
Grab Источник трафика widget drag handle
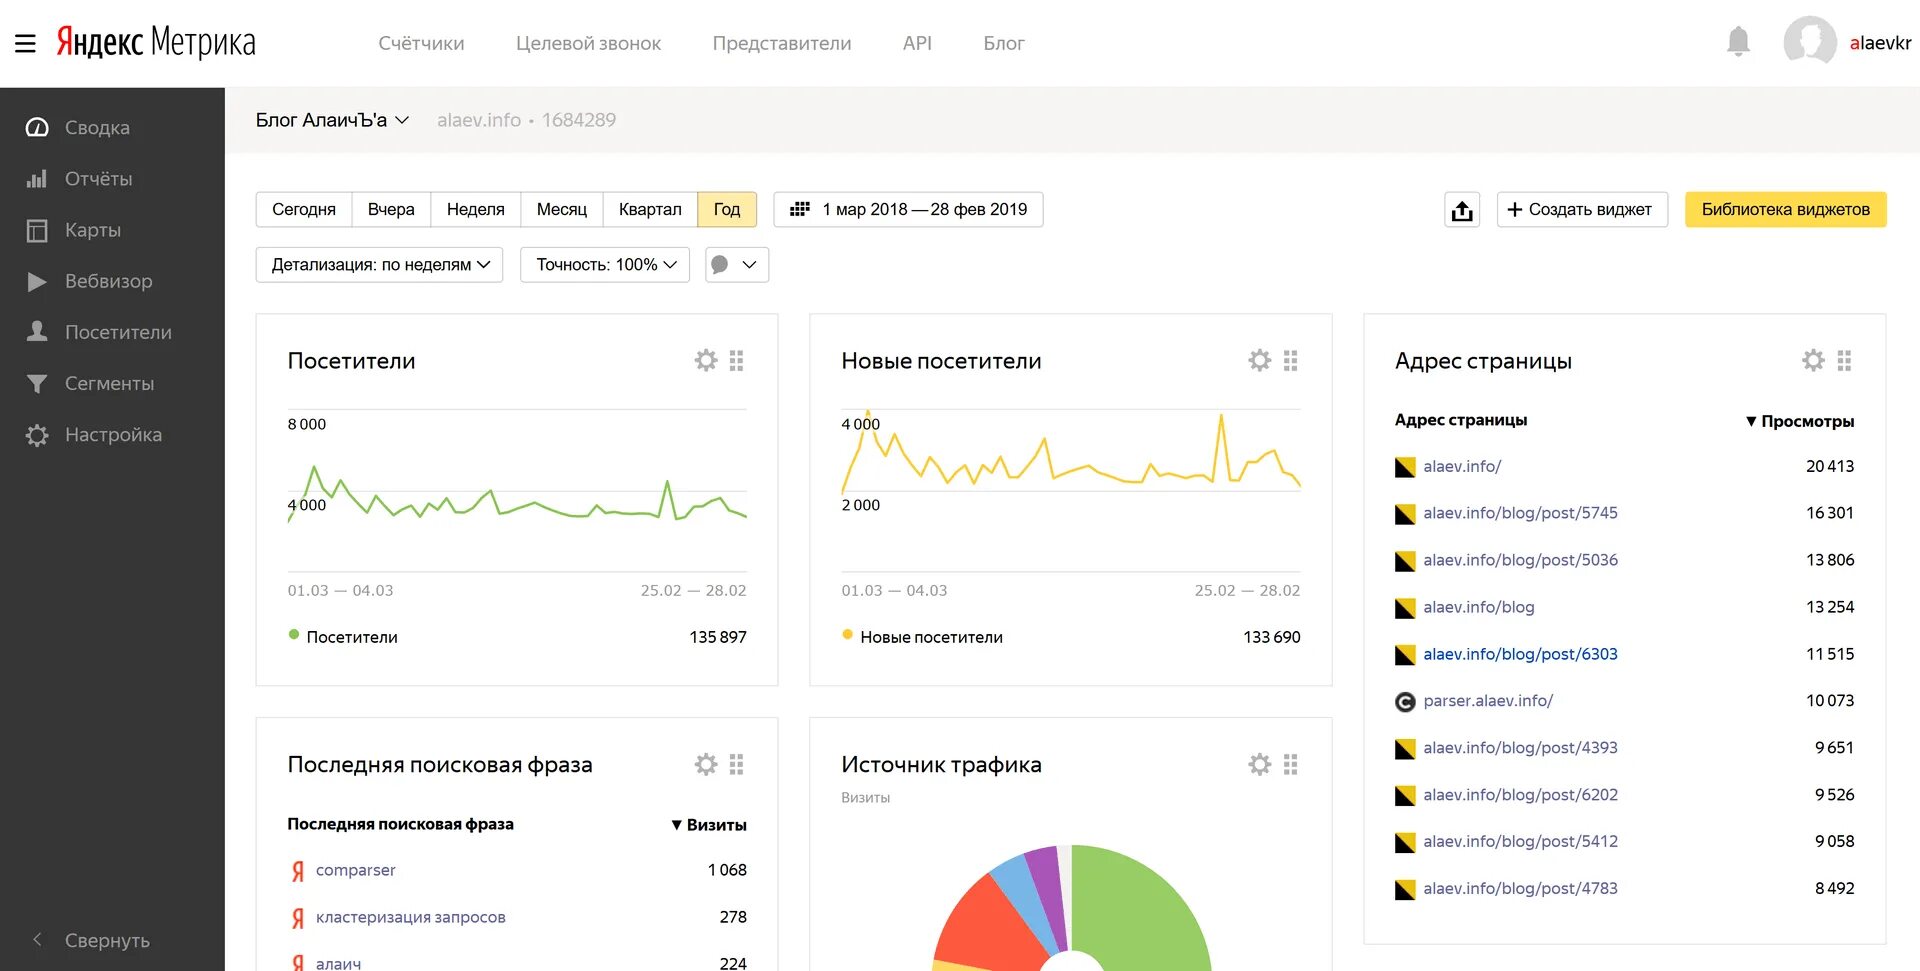1291,765
